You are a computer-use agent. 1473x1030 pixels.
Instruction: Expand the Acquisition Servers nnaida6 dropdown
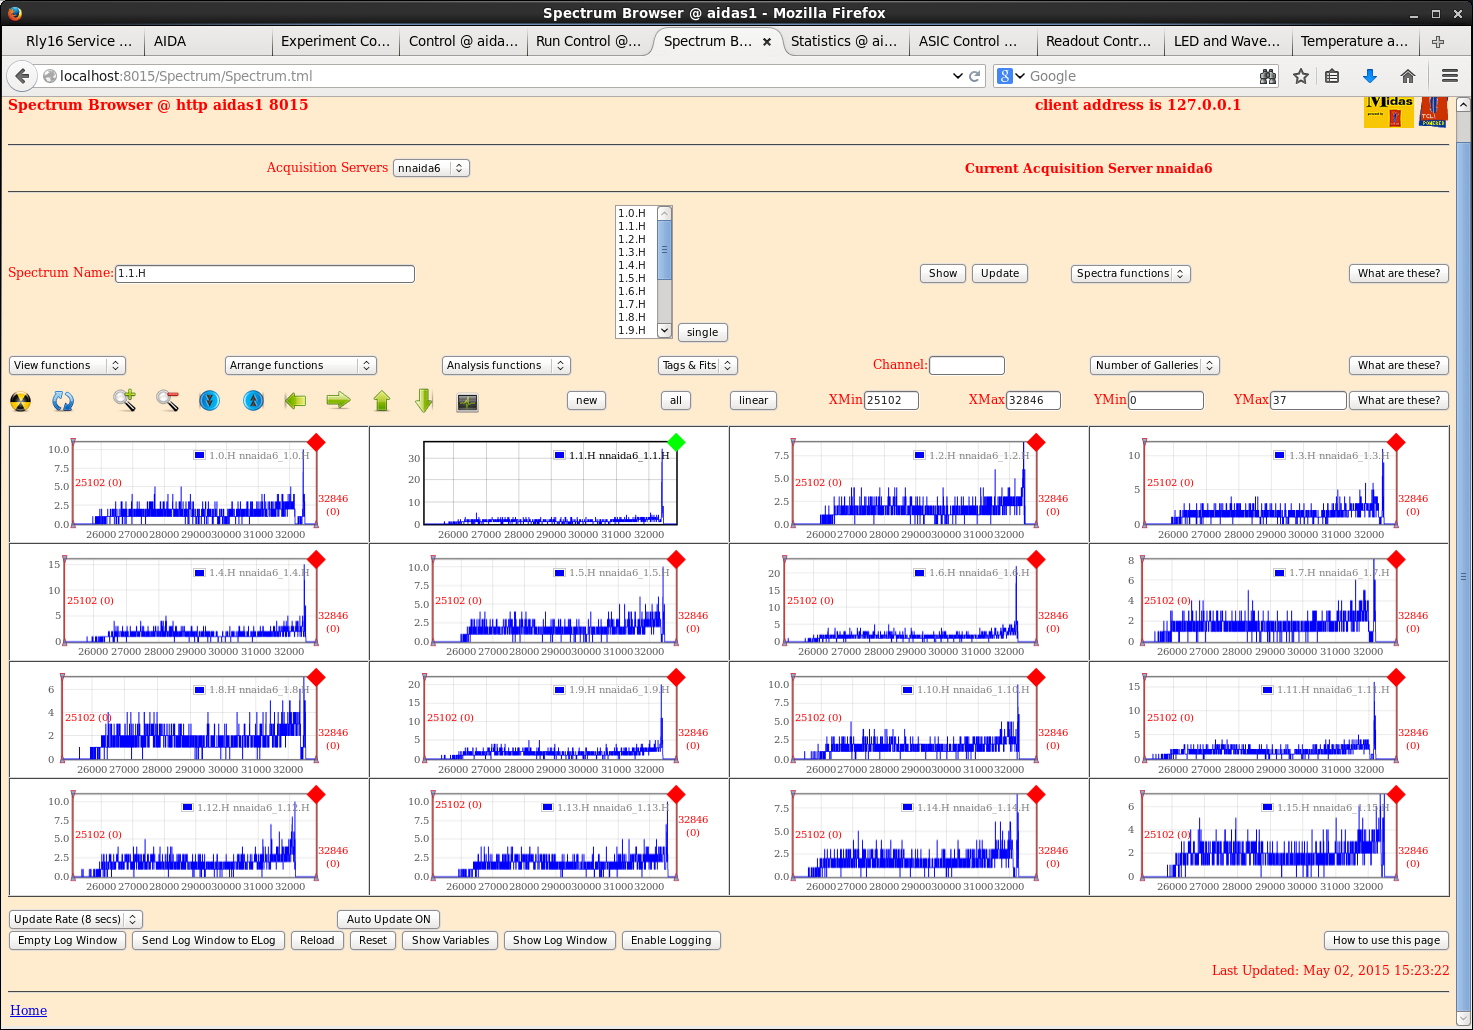tap(431, 168)
